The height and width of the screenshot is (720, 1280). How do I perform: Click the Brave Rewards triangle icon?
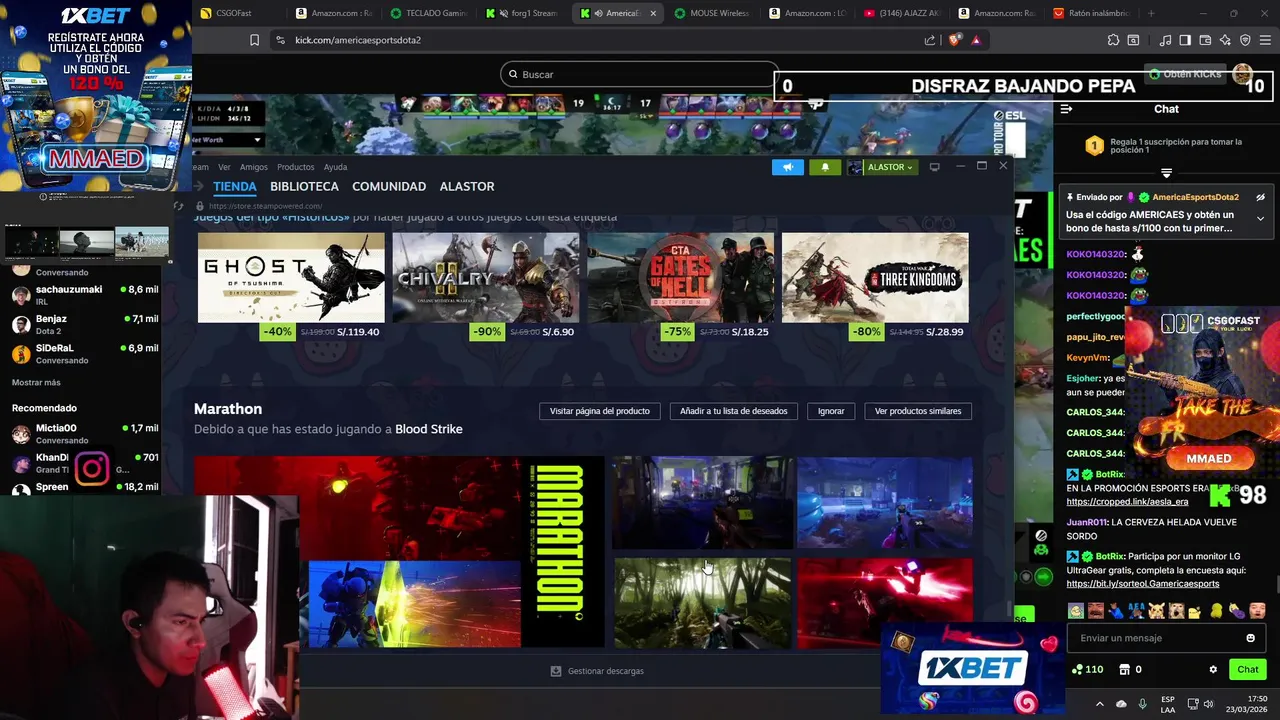click(976, 40)
